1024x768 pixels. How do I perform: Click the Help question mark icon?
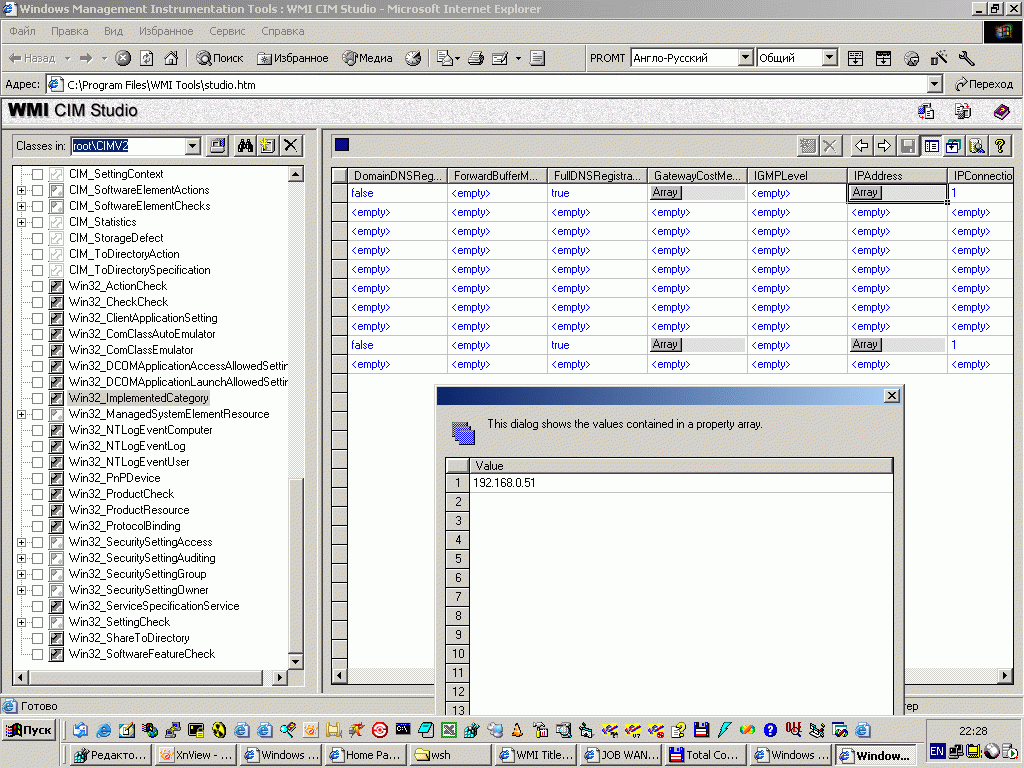click(1000, 146)
